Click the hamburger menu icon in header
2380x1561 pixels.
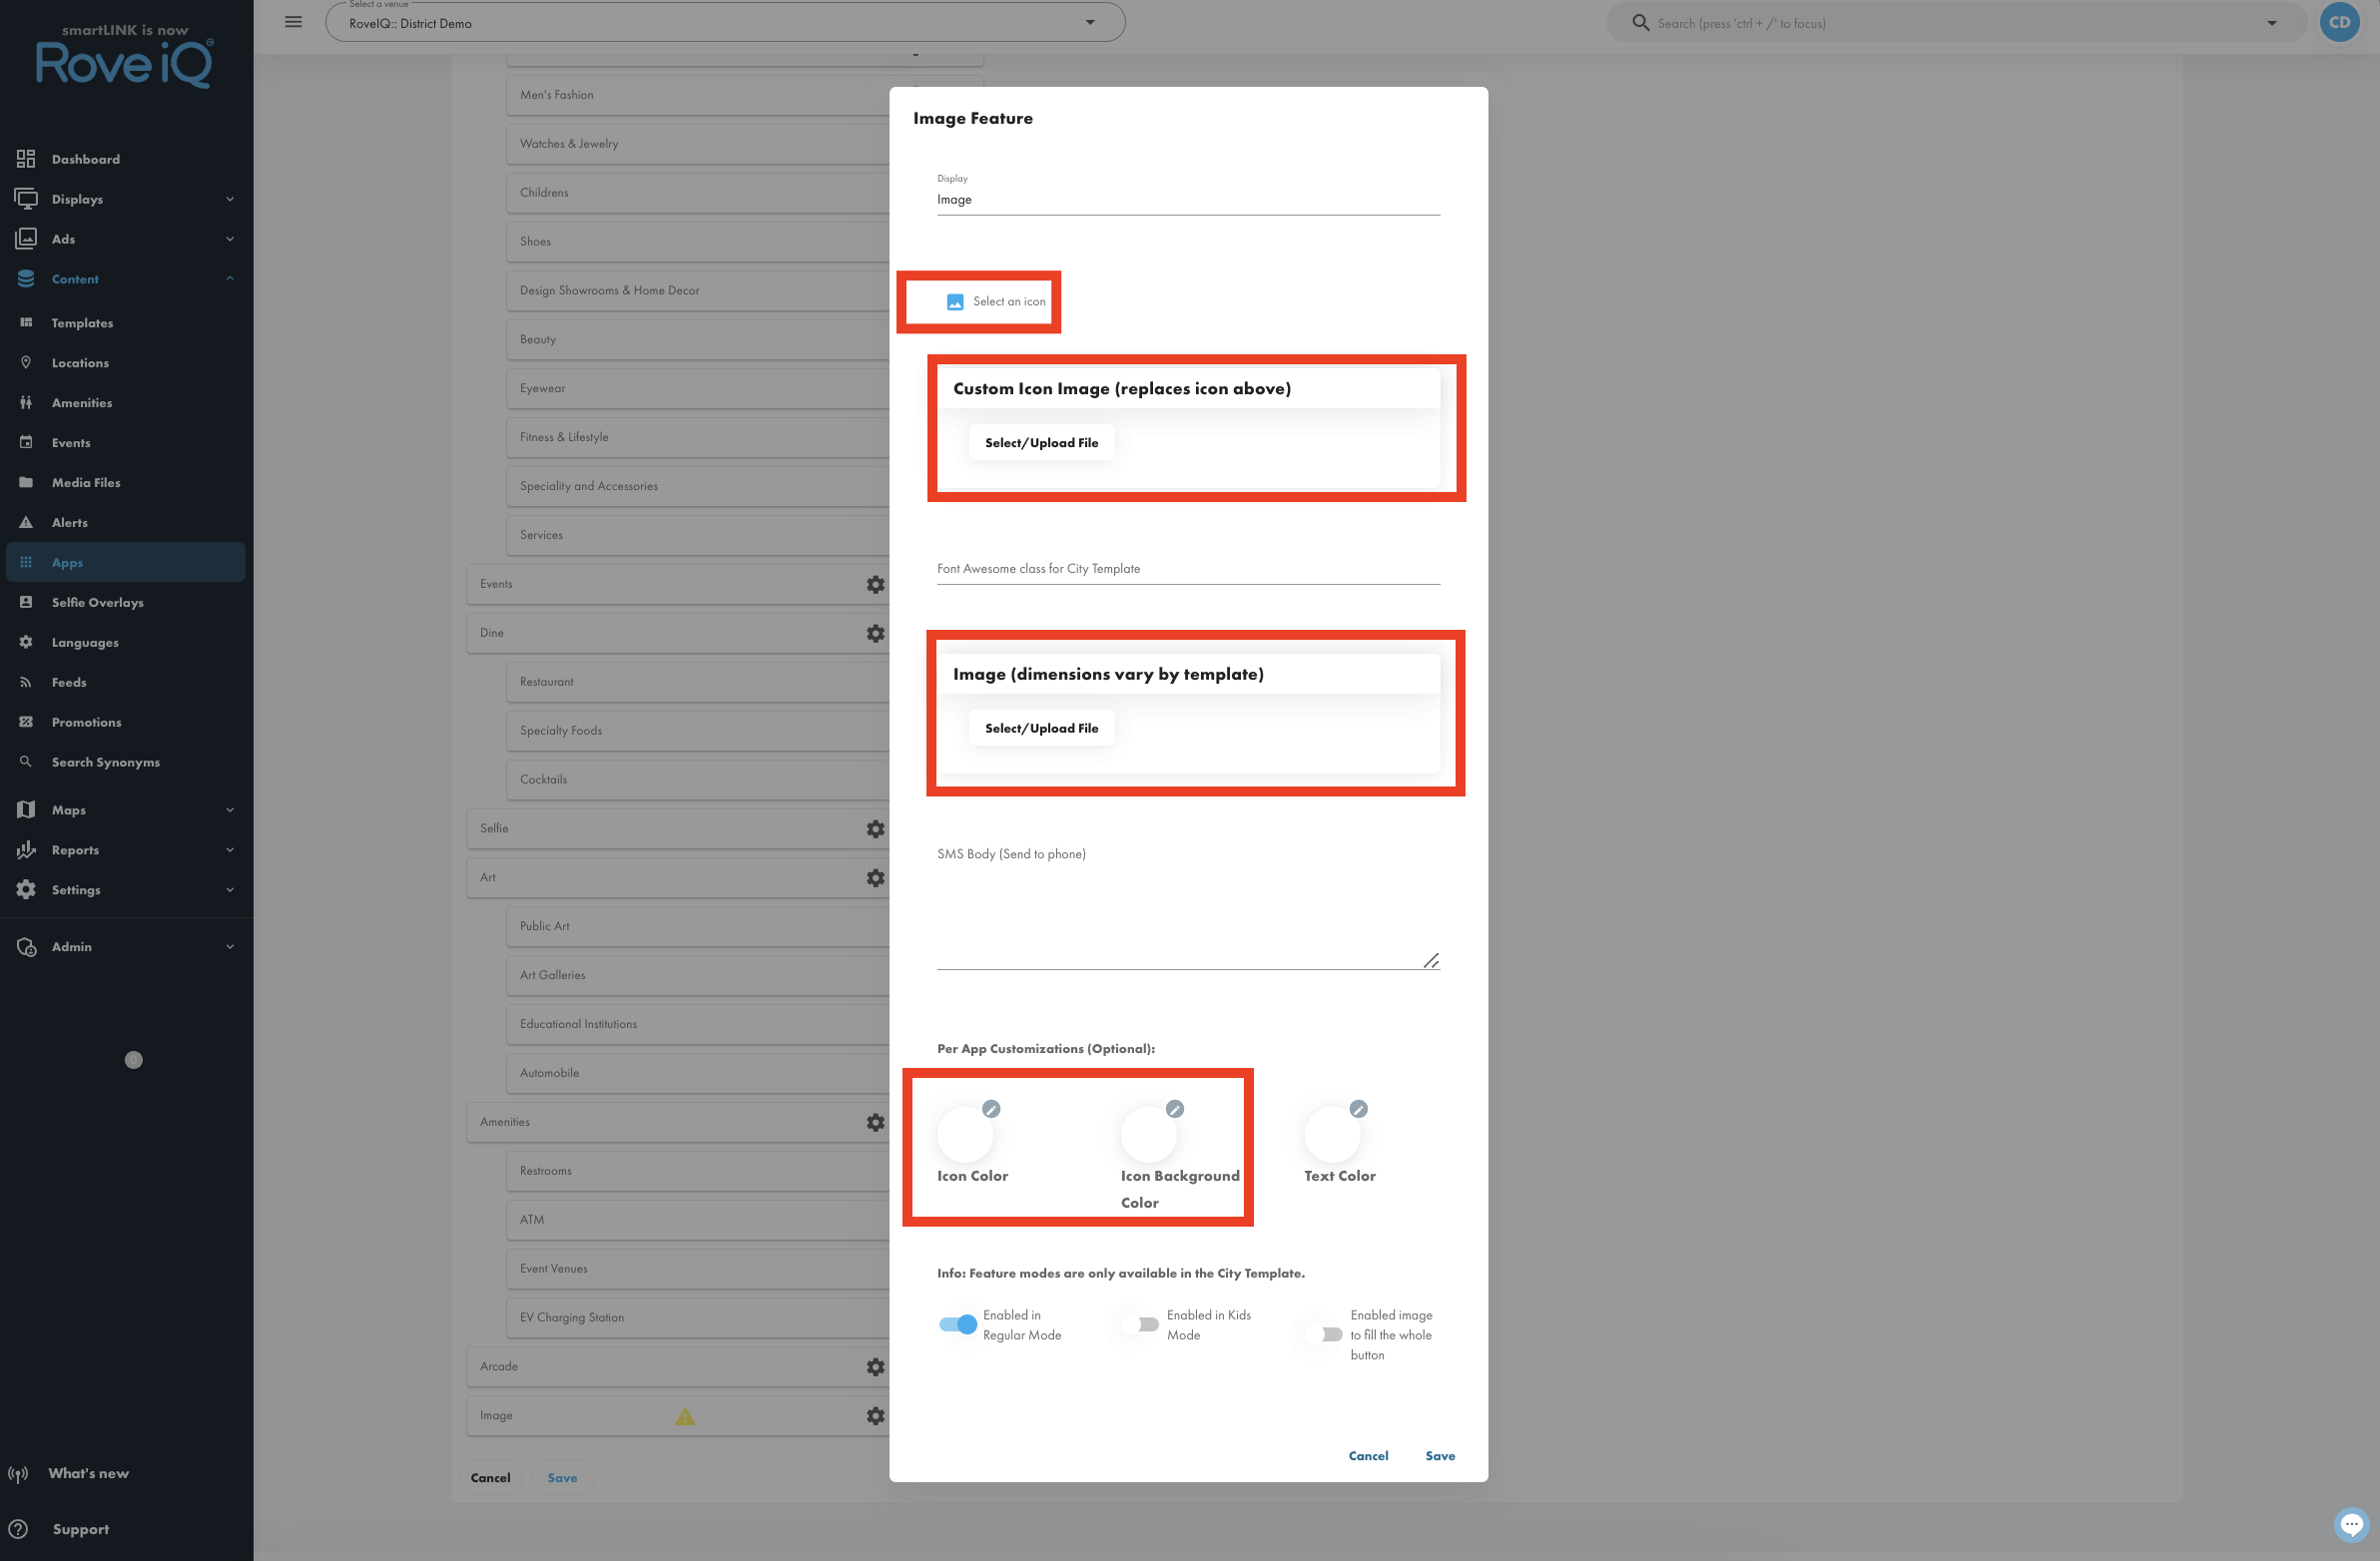[x=293, y=22]
